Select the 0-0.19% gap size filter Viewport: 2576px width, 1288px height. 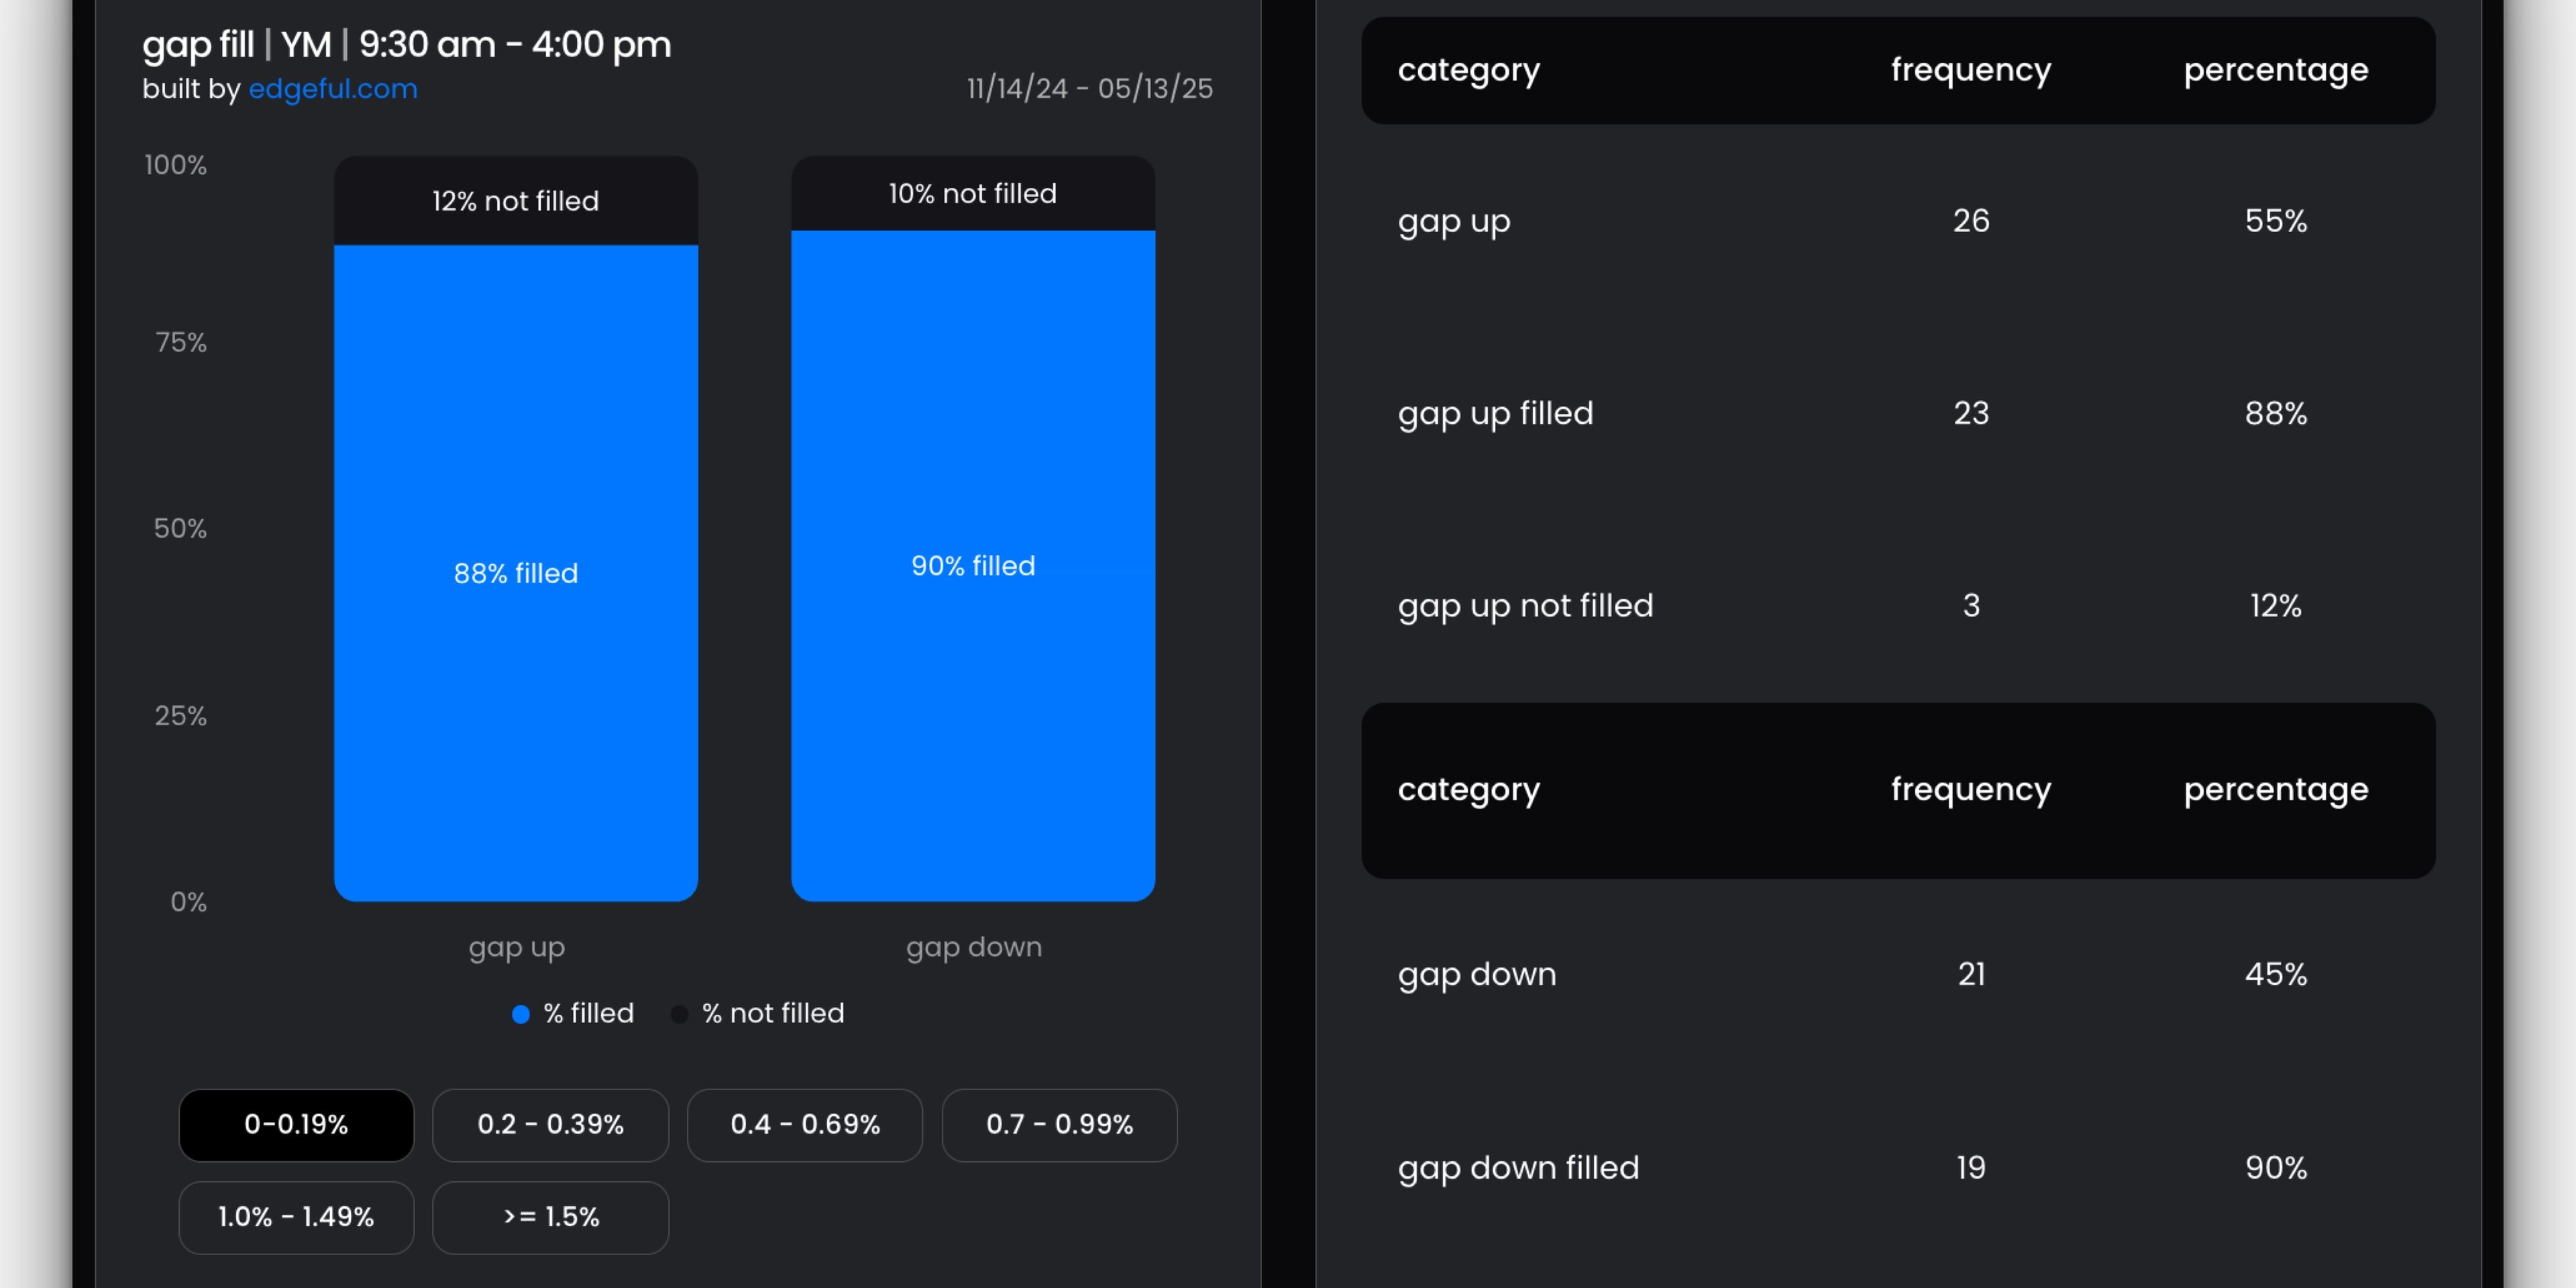(296, 1124)
